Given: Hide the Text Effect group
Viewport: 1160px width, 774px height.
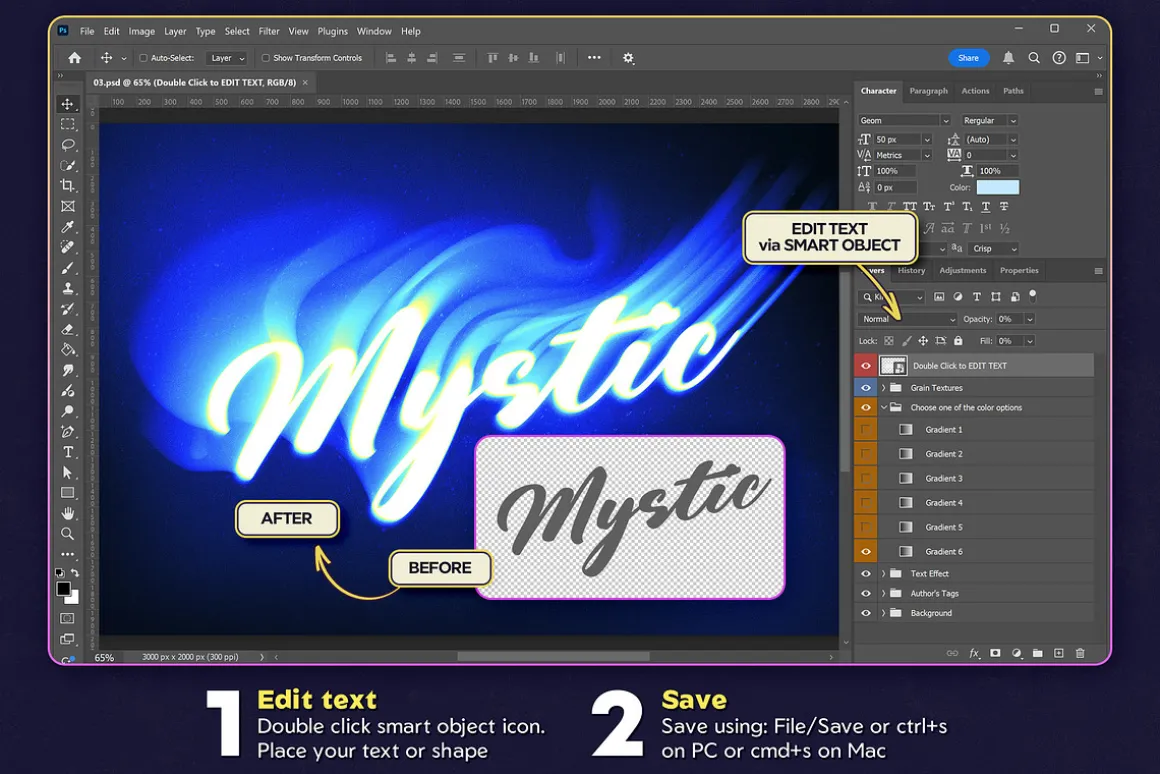Looking at the screenshot, I should tap(866, 573).
